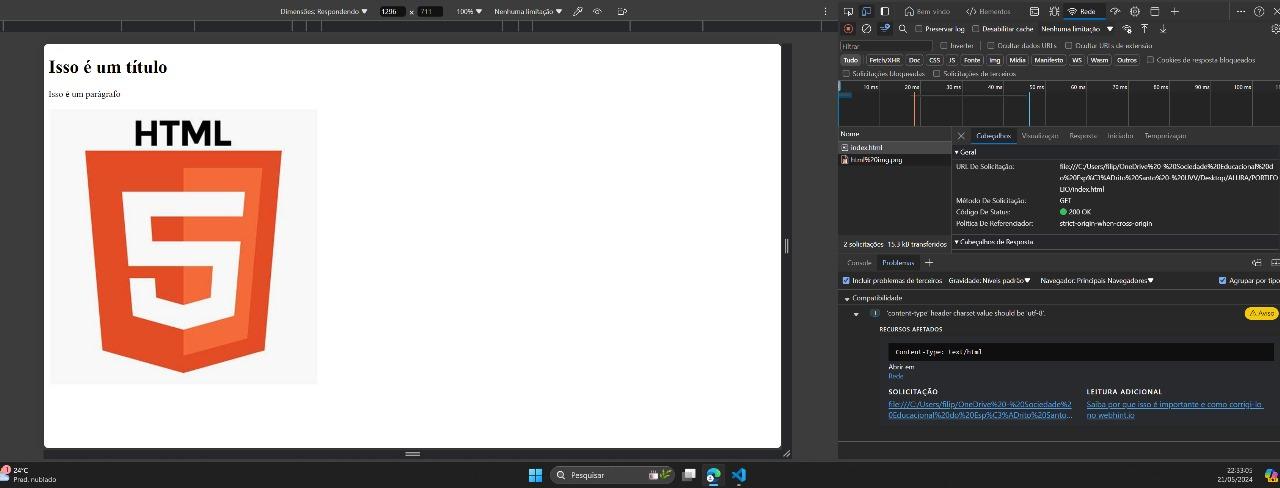The height and width of the screenshot is (488, 1280).
Task: Open Visual Studio Code from taskbar
Action: tap(739, 475)
